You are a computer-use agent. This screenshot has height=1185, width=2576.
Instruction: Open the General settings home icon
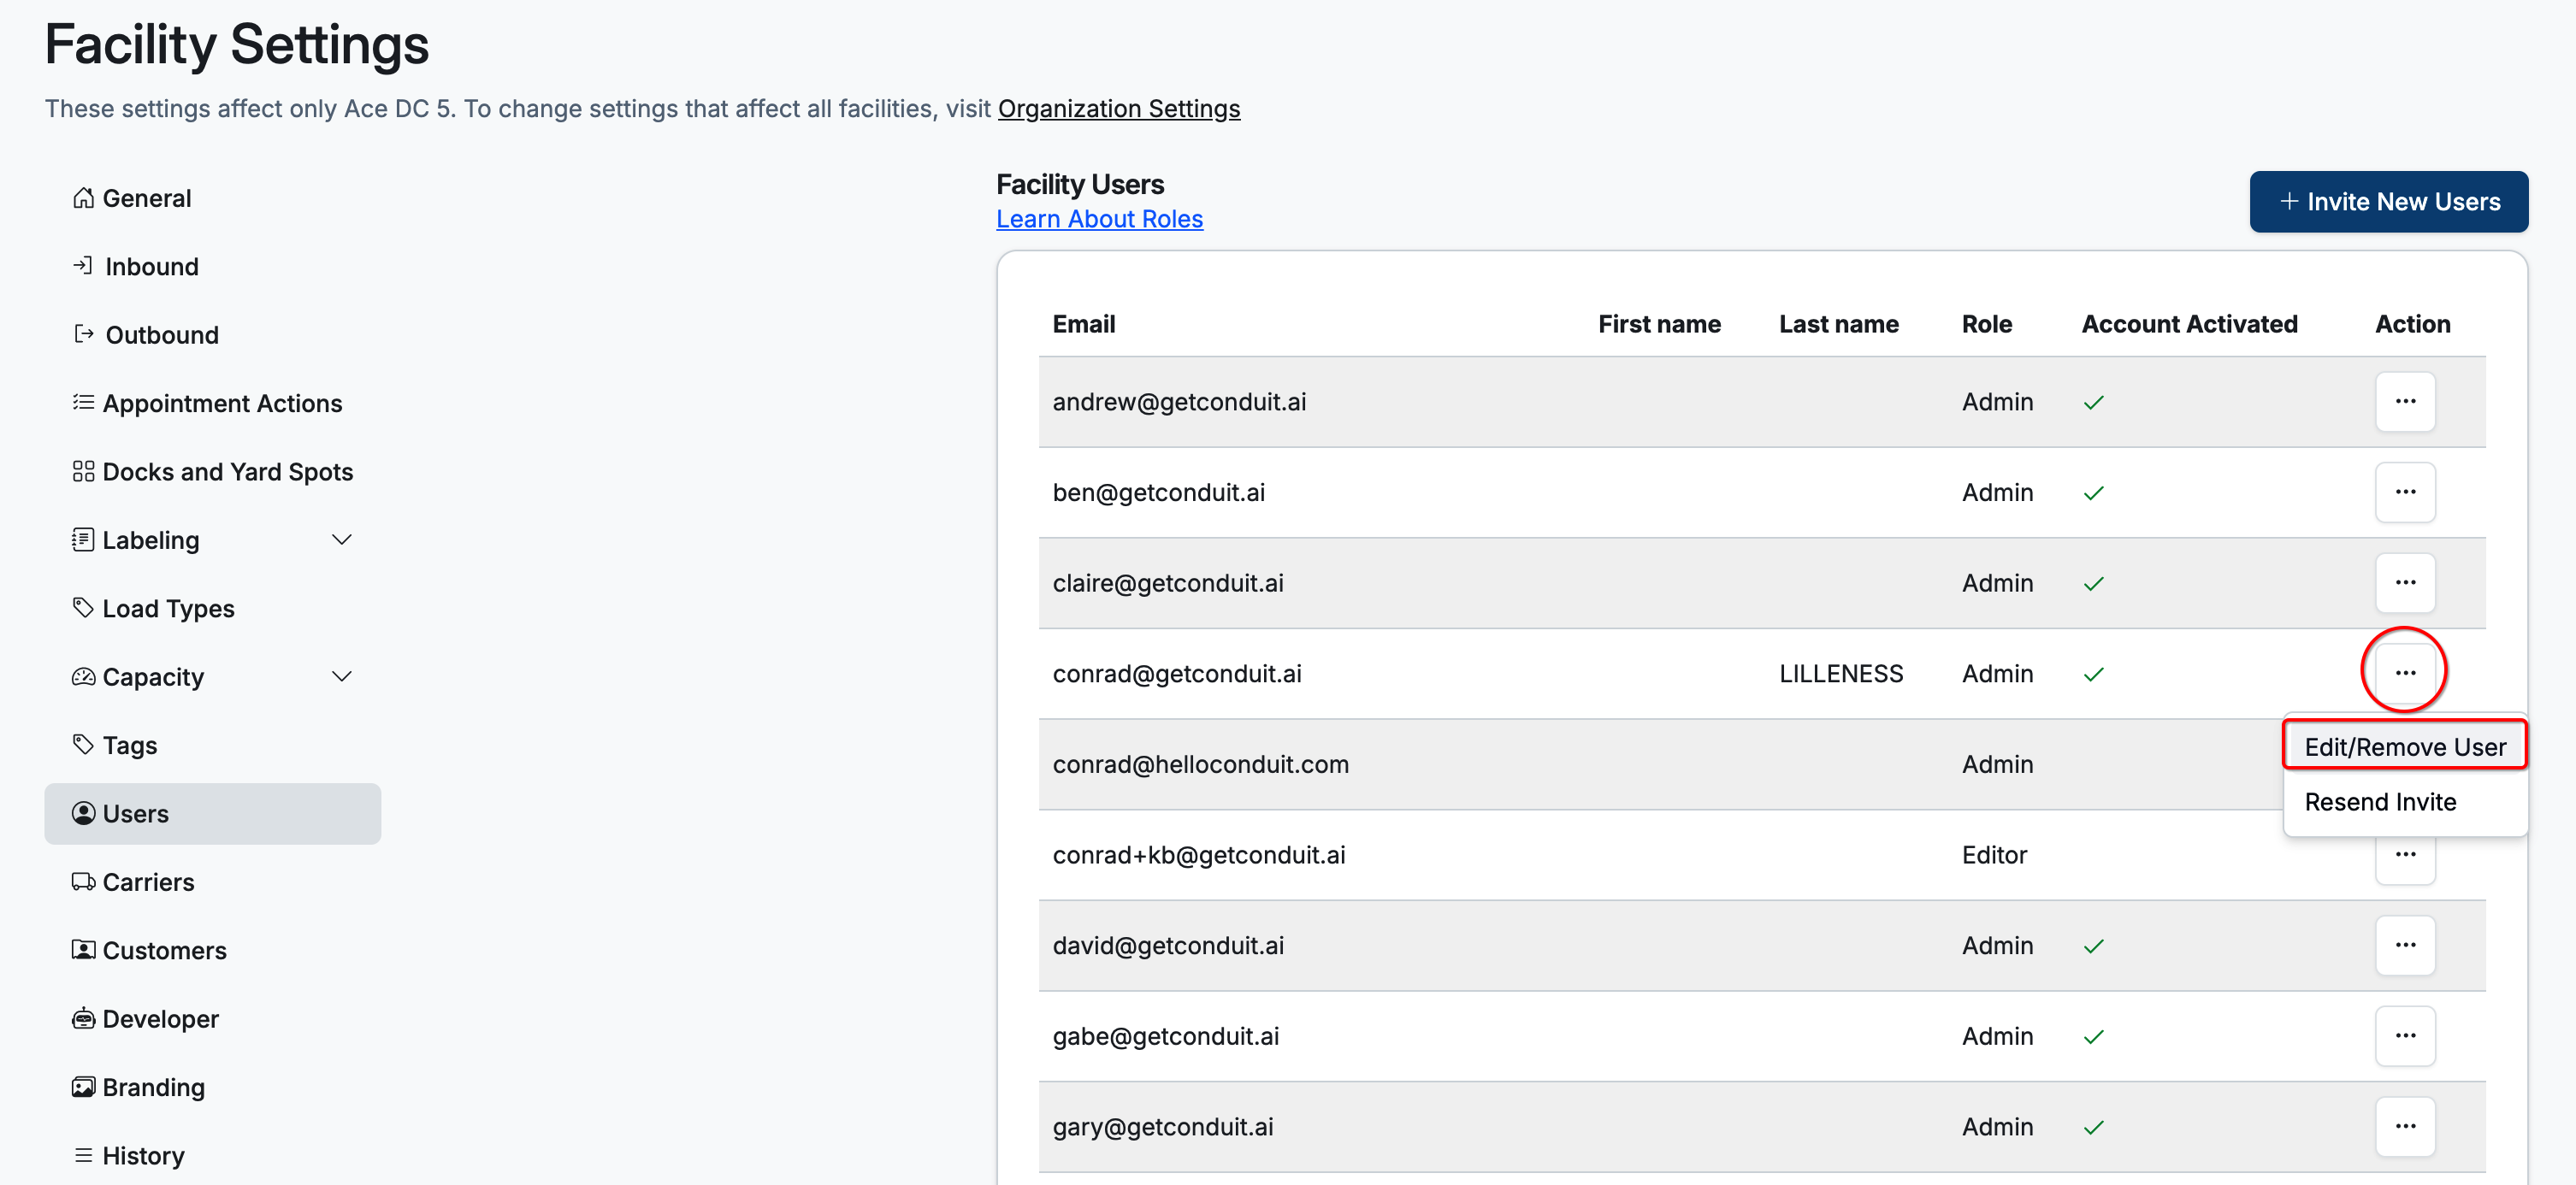coord(83,198)
